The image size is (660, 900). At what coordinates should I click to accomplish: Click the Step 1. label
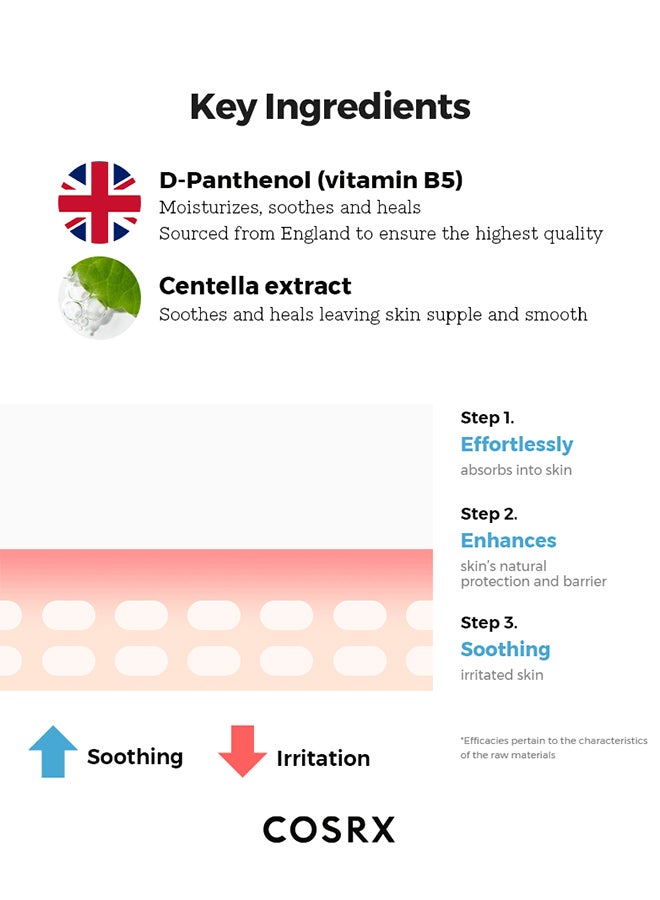[487, 418]
